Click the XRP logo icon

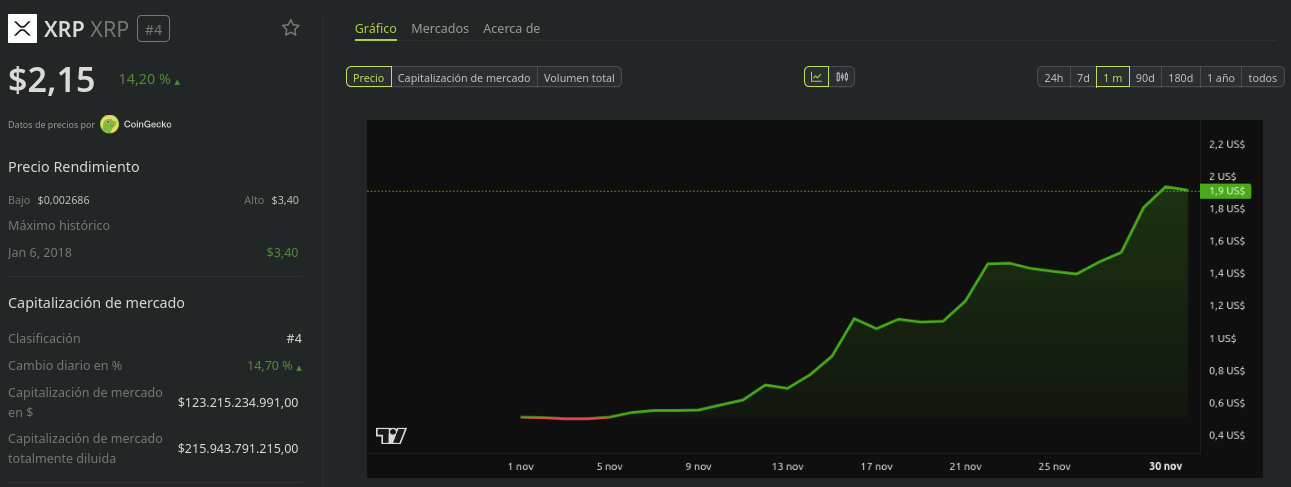point(22,29)
